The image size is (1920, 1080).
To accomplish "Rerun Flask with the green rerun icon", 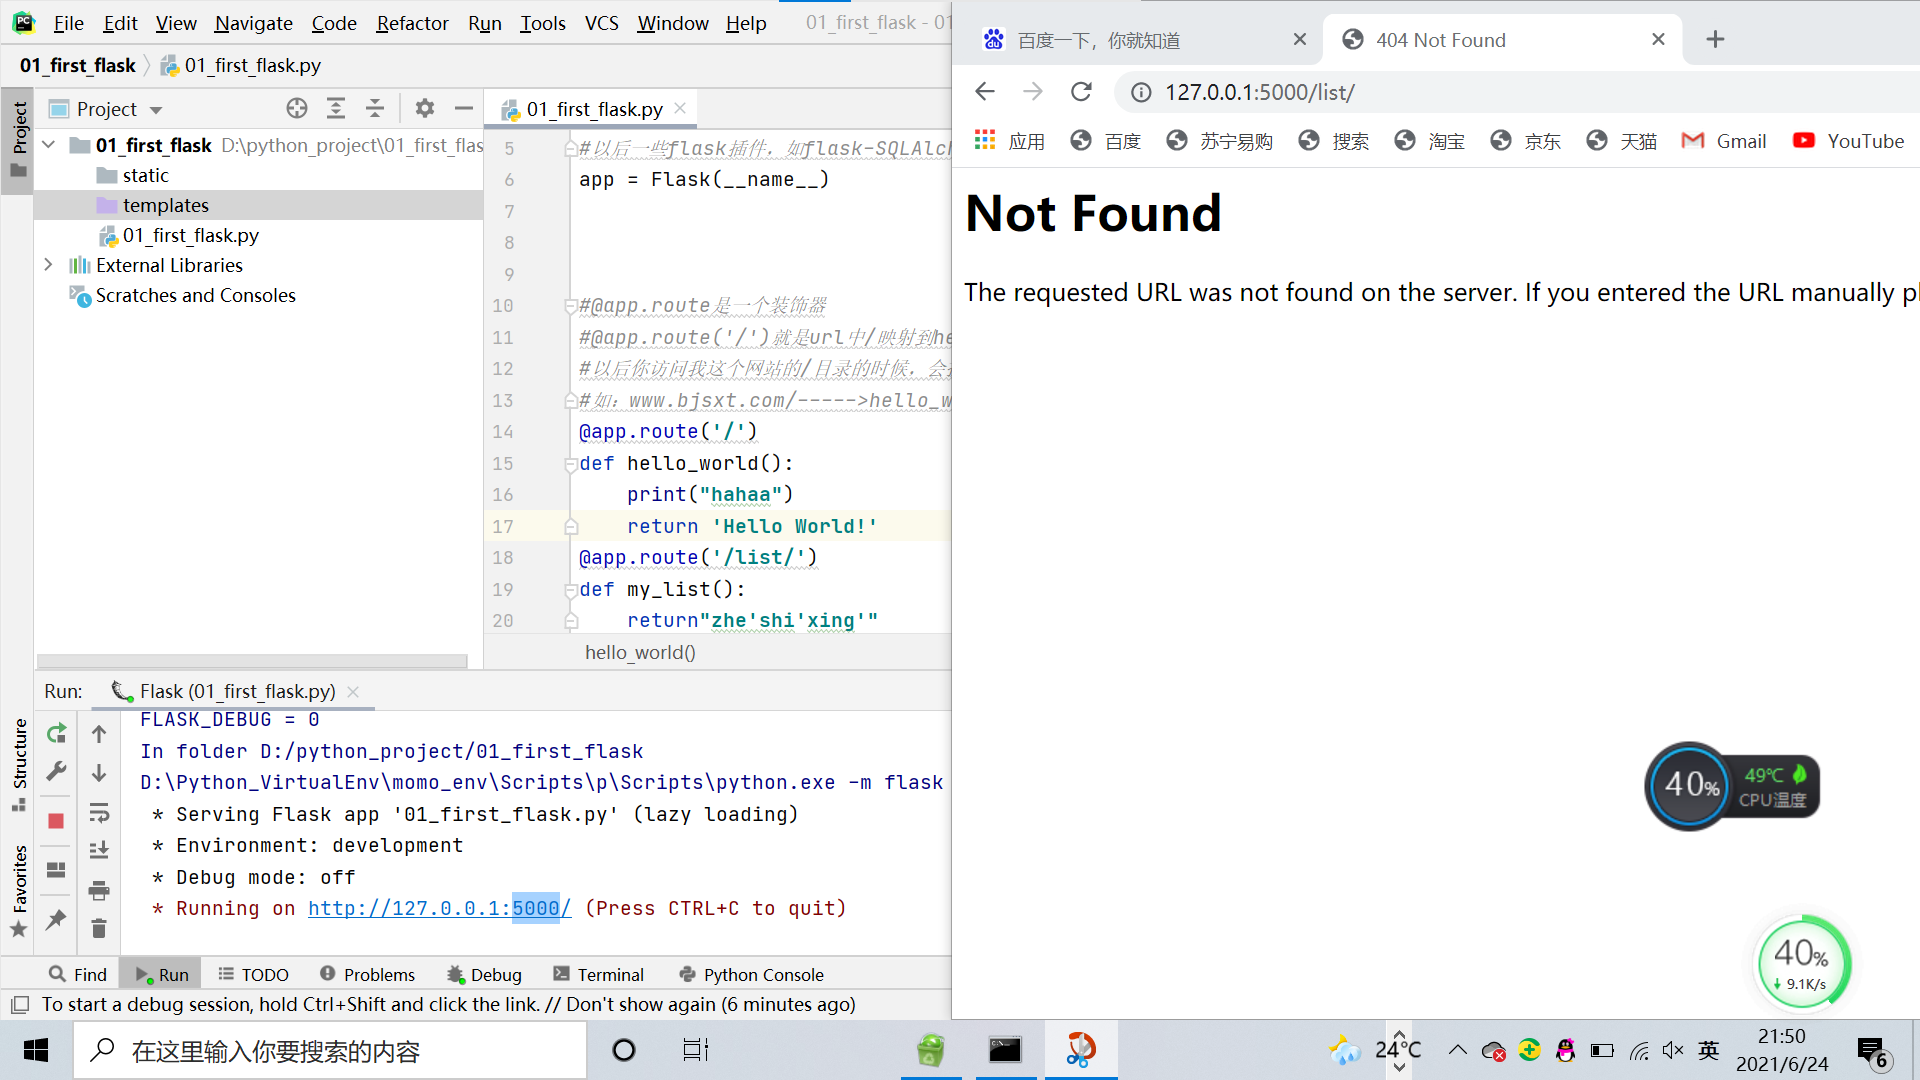I will coord(56,733).
